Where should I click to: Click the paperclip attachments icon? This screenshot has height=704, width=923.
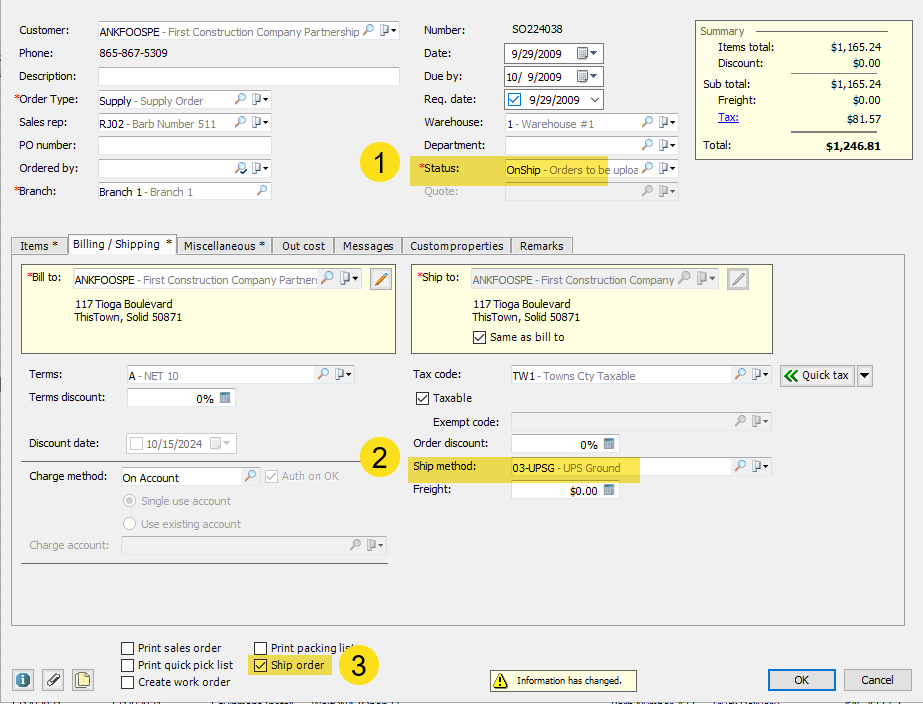pyautogui.click(x=53, y=680)
